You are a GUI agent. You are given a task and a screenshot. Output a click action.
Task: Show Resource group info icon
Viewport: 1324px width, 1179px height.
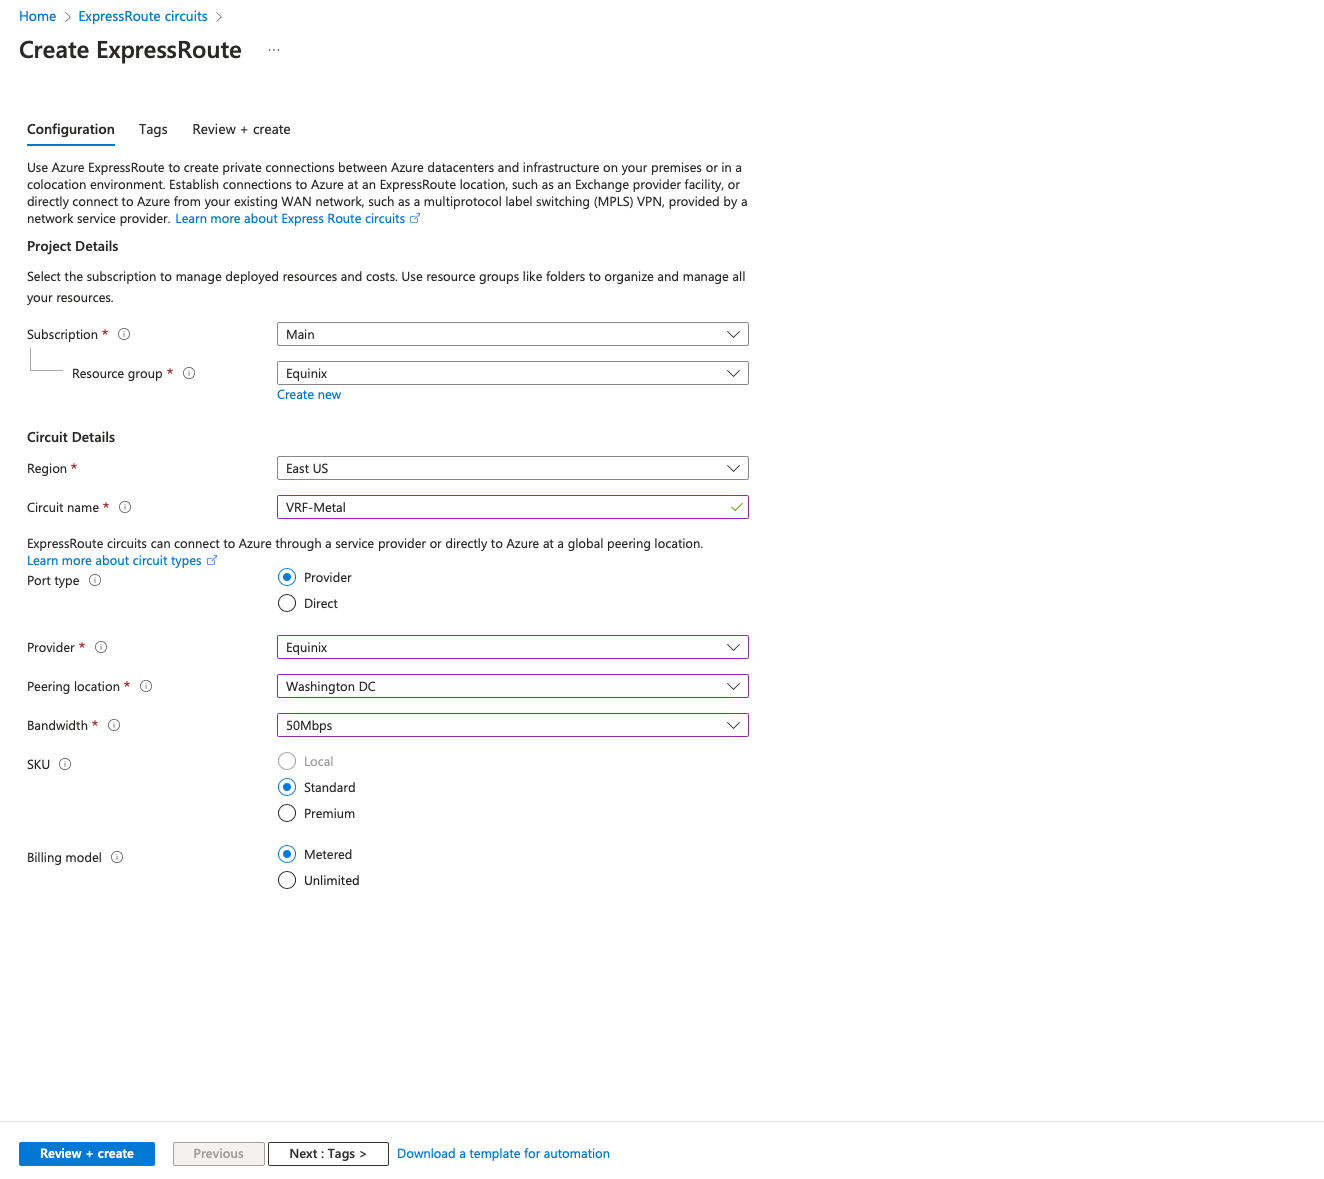(x=189, y=373)
